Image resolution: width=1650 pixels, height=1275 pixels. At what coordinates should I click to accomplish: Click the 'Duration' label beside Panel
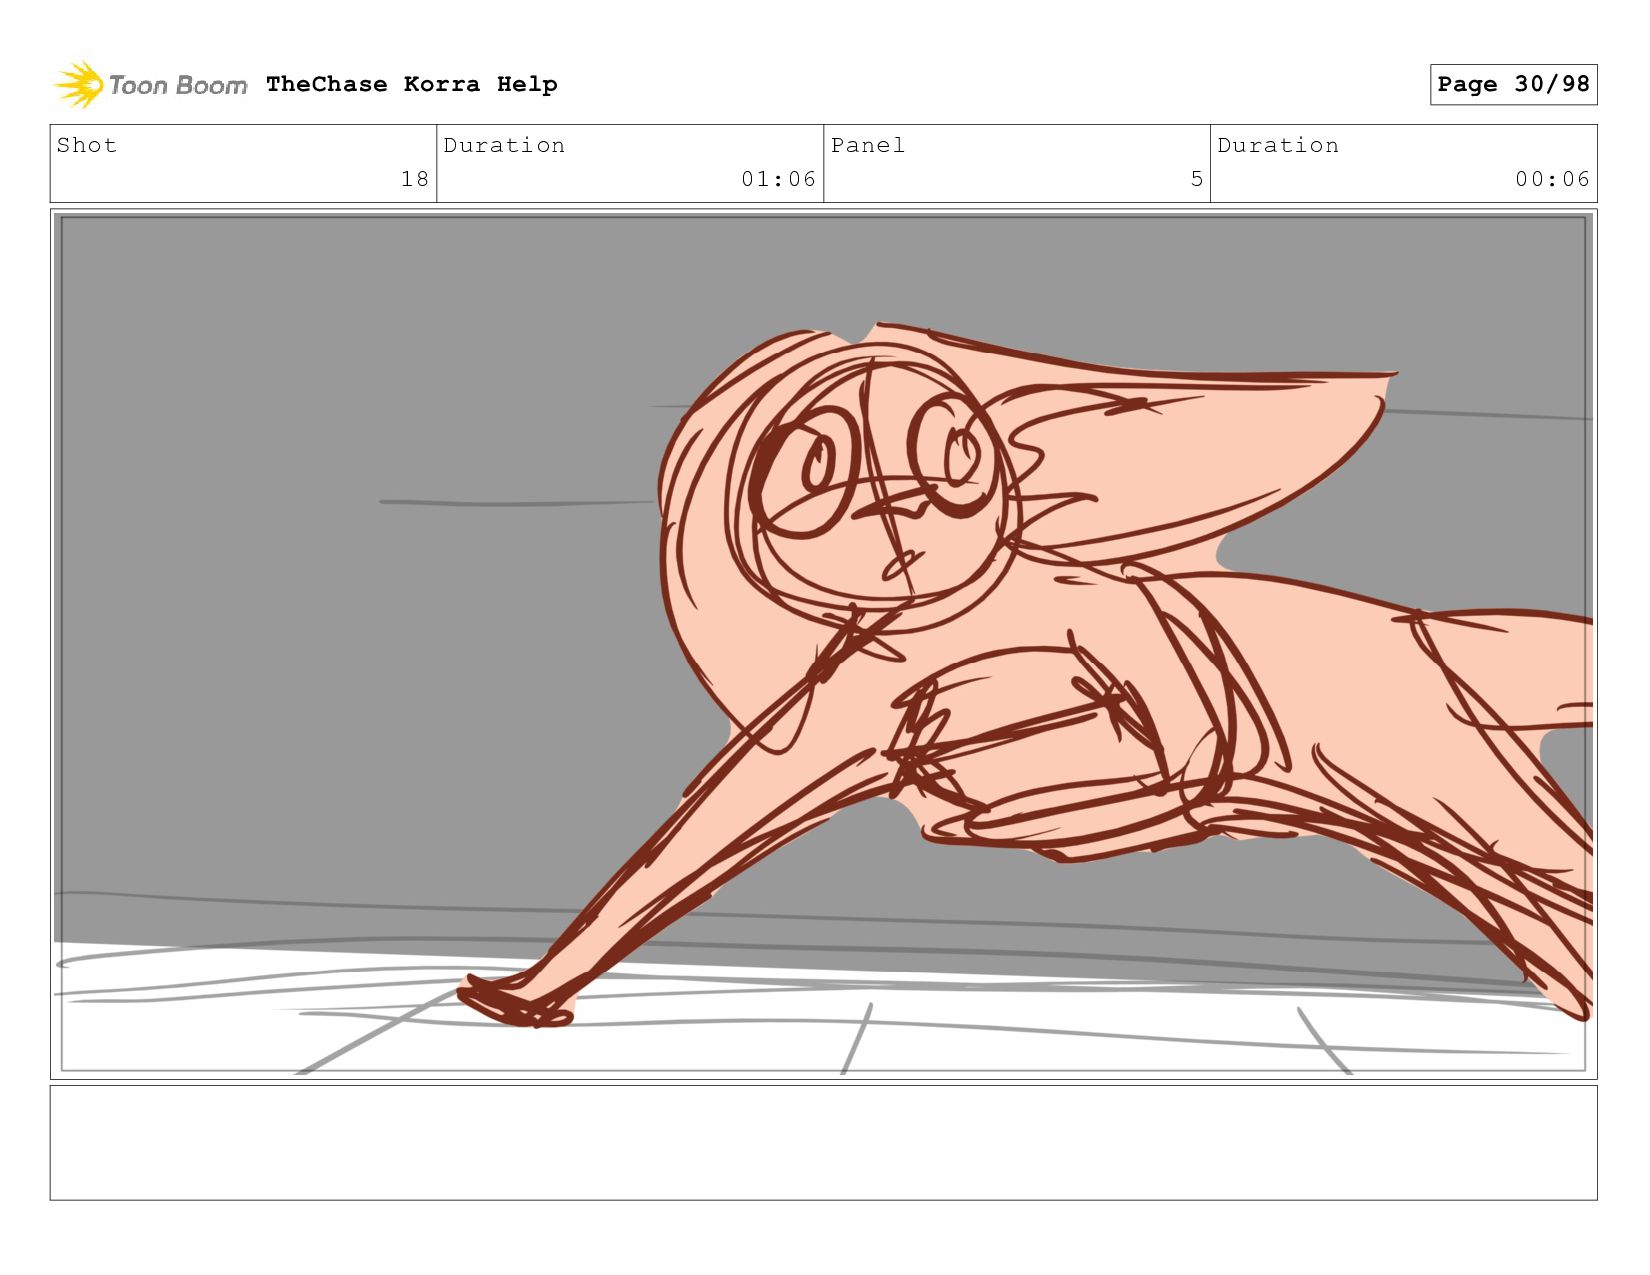pos(1278,145)
